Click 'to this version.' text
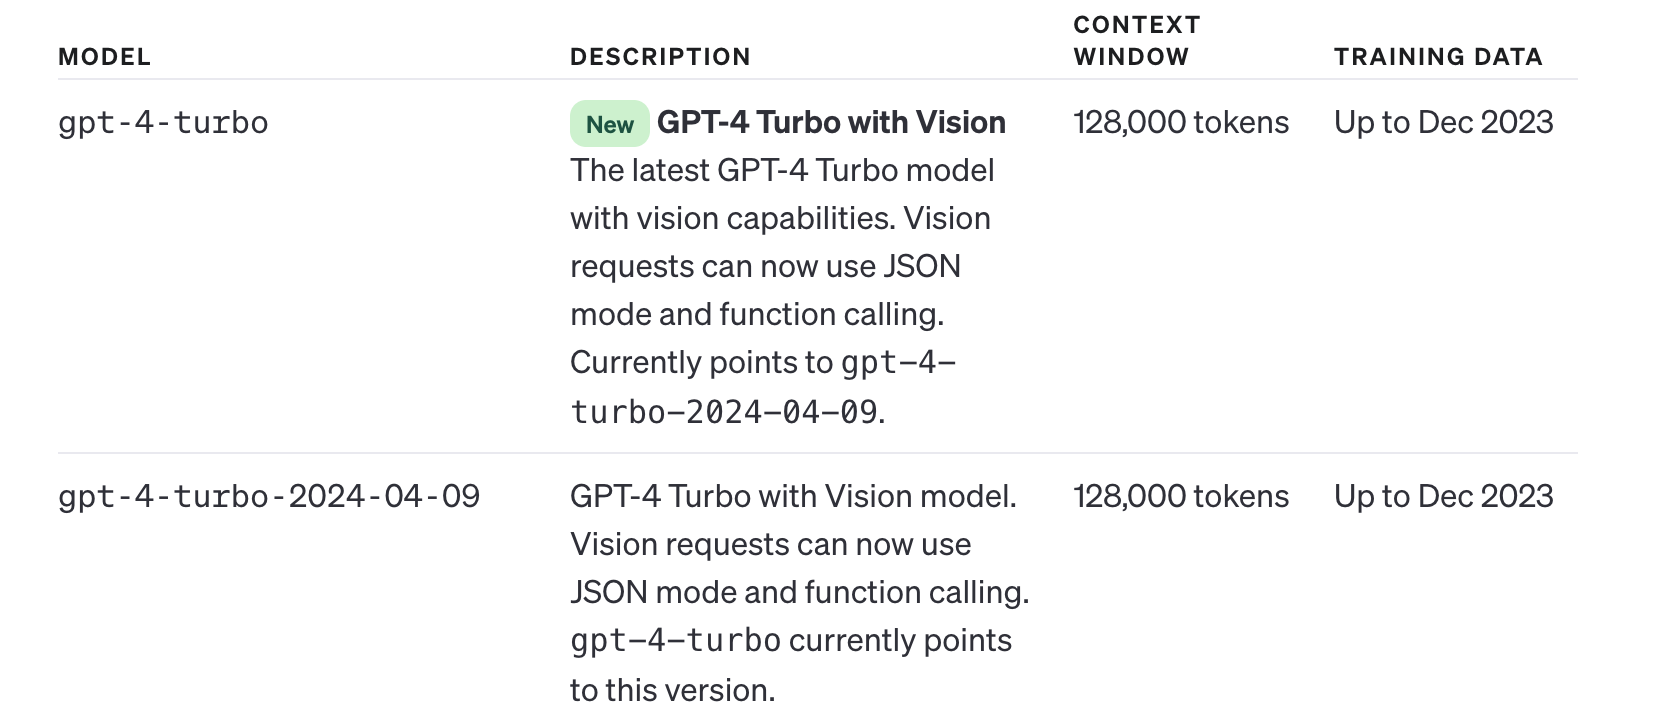Screen dimensions: 1656x724 pos(673,690)
